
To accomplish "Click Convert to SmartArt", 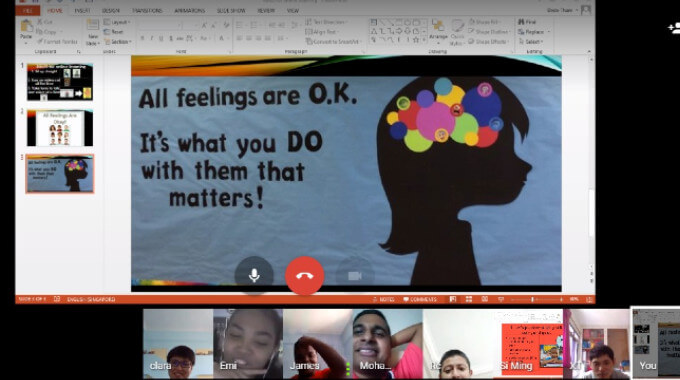I will (333, 42).
